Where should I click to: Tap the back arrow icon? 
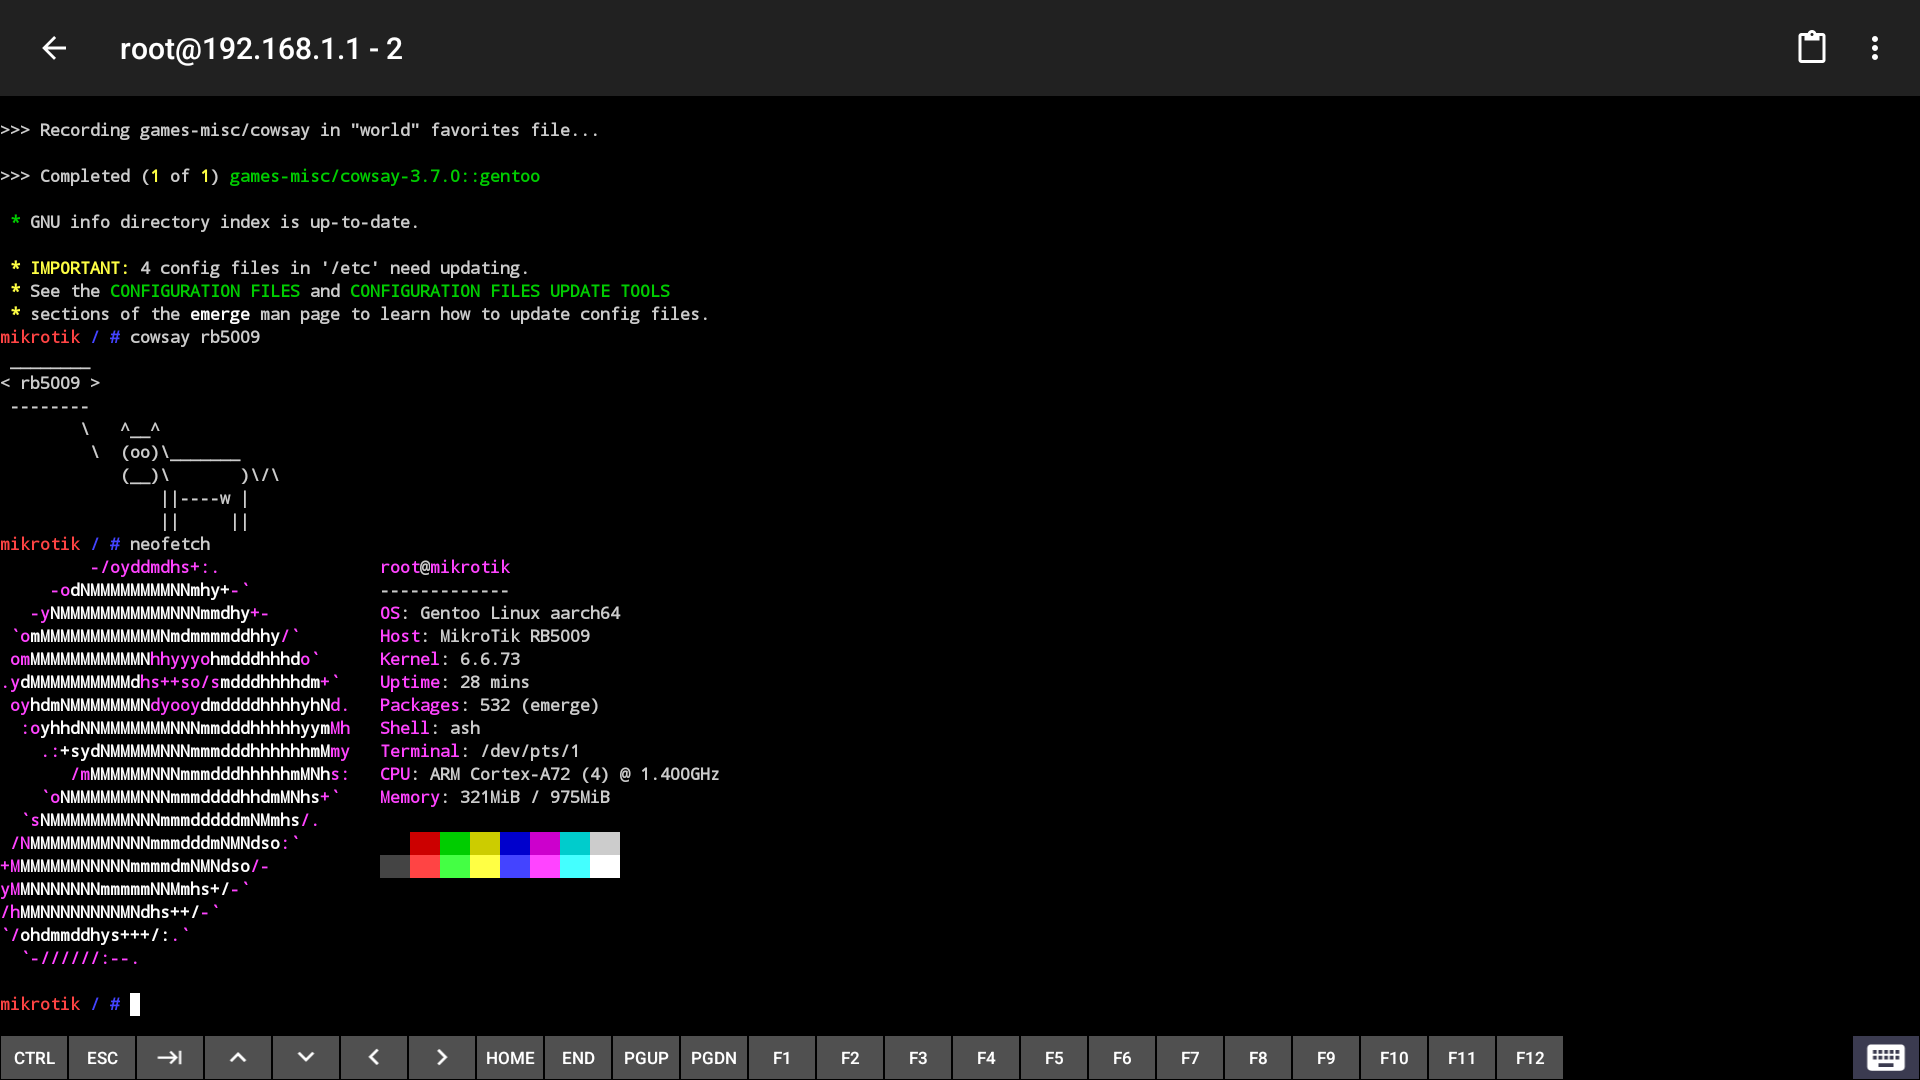tap(54, 48)
